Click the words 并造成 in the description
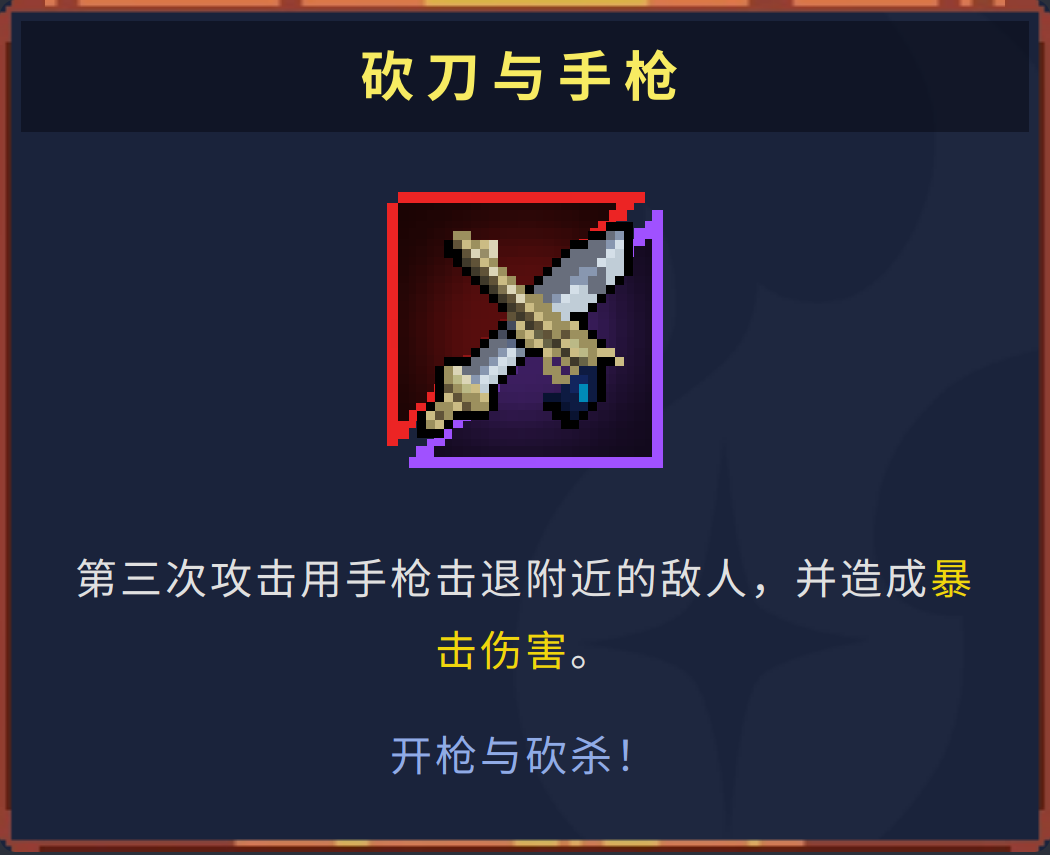The image size is (1050, 855). 860,578
